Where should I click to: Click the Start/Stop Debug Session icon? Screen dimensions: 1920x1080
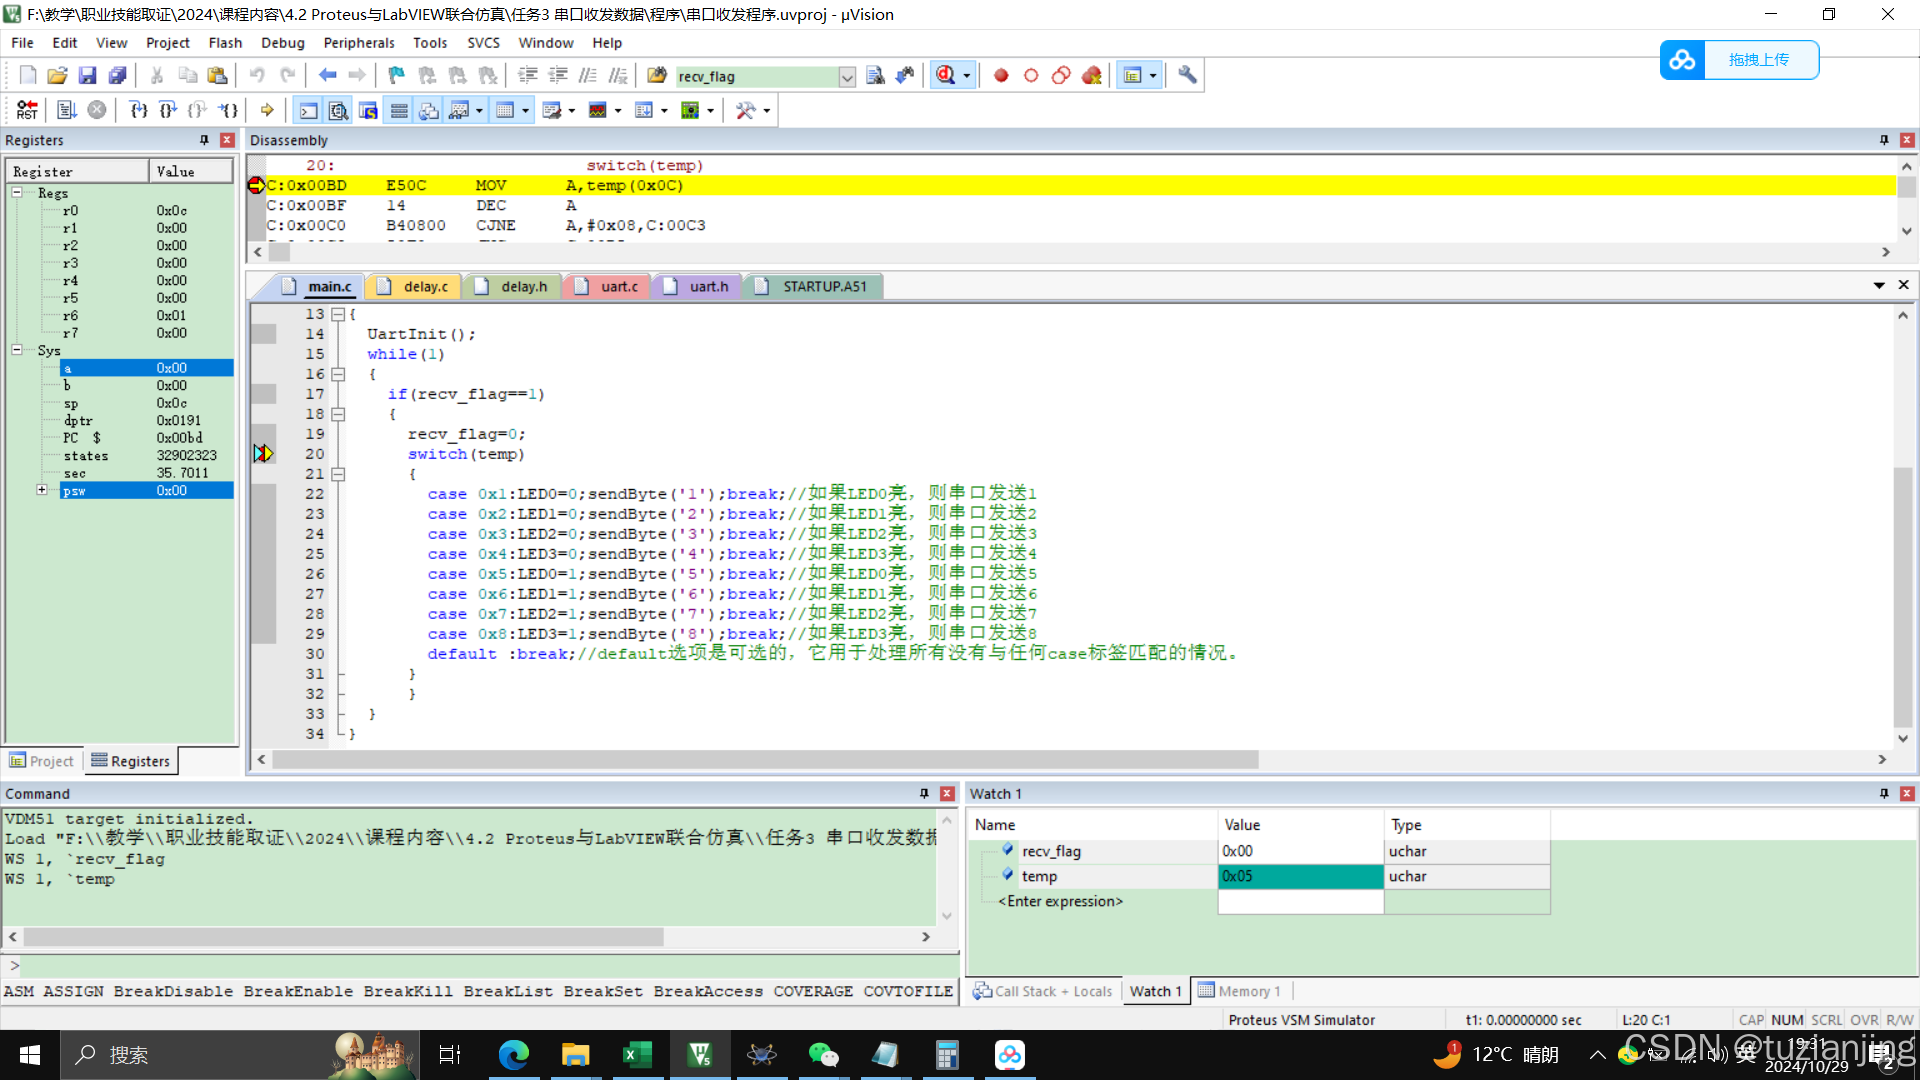tap(946, 75)
